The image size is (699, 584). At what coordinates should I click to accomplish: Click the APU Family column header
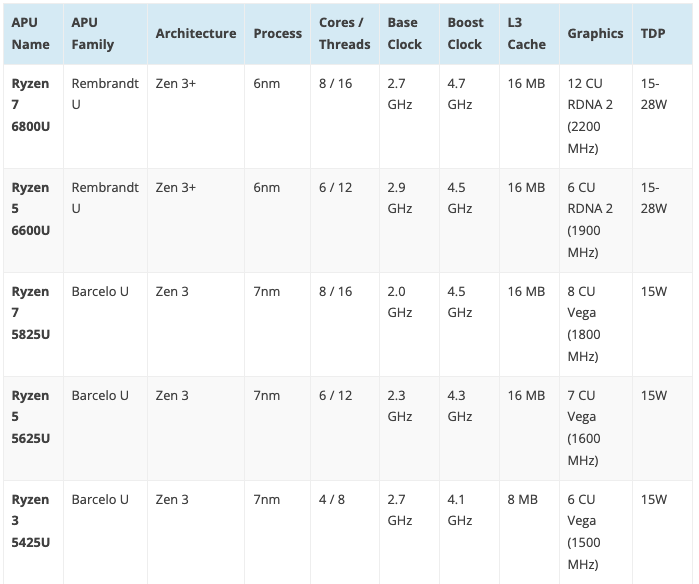pyautogui.click(x=93, y=33)
